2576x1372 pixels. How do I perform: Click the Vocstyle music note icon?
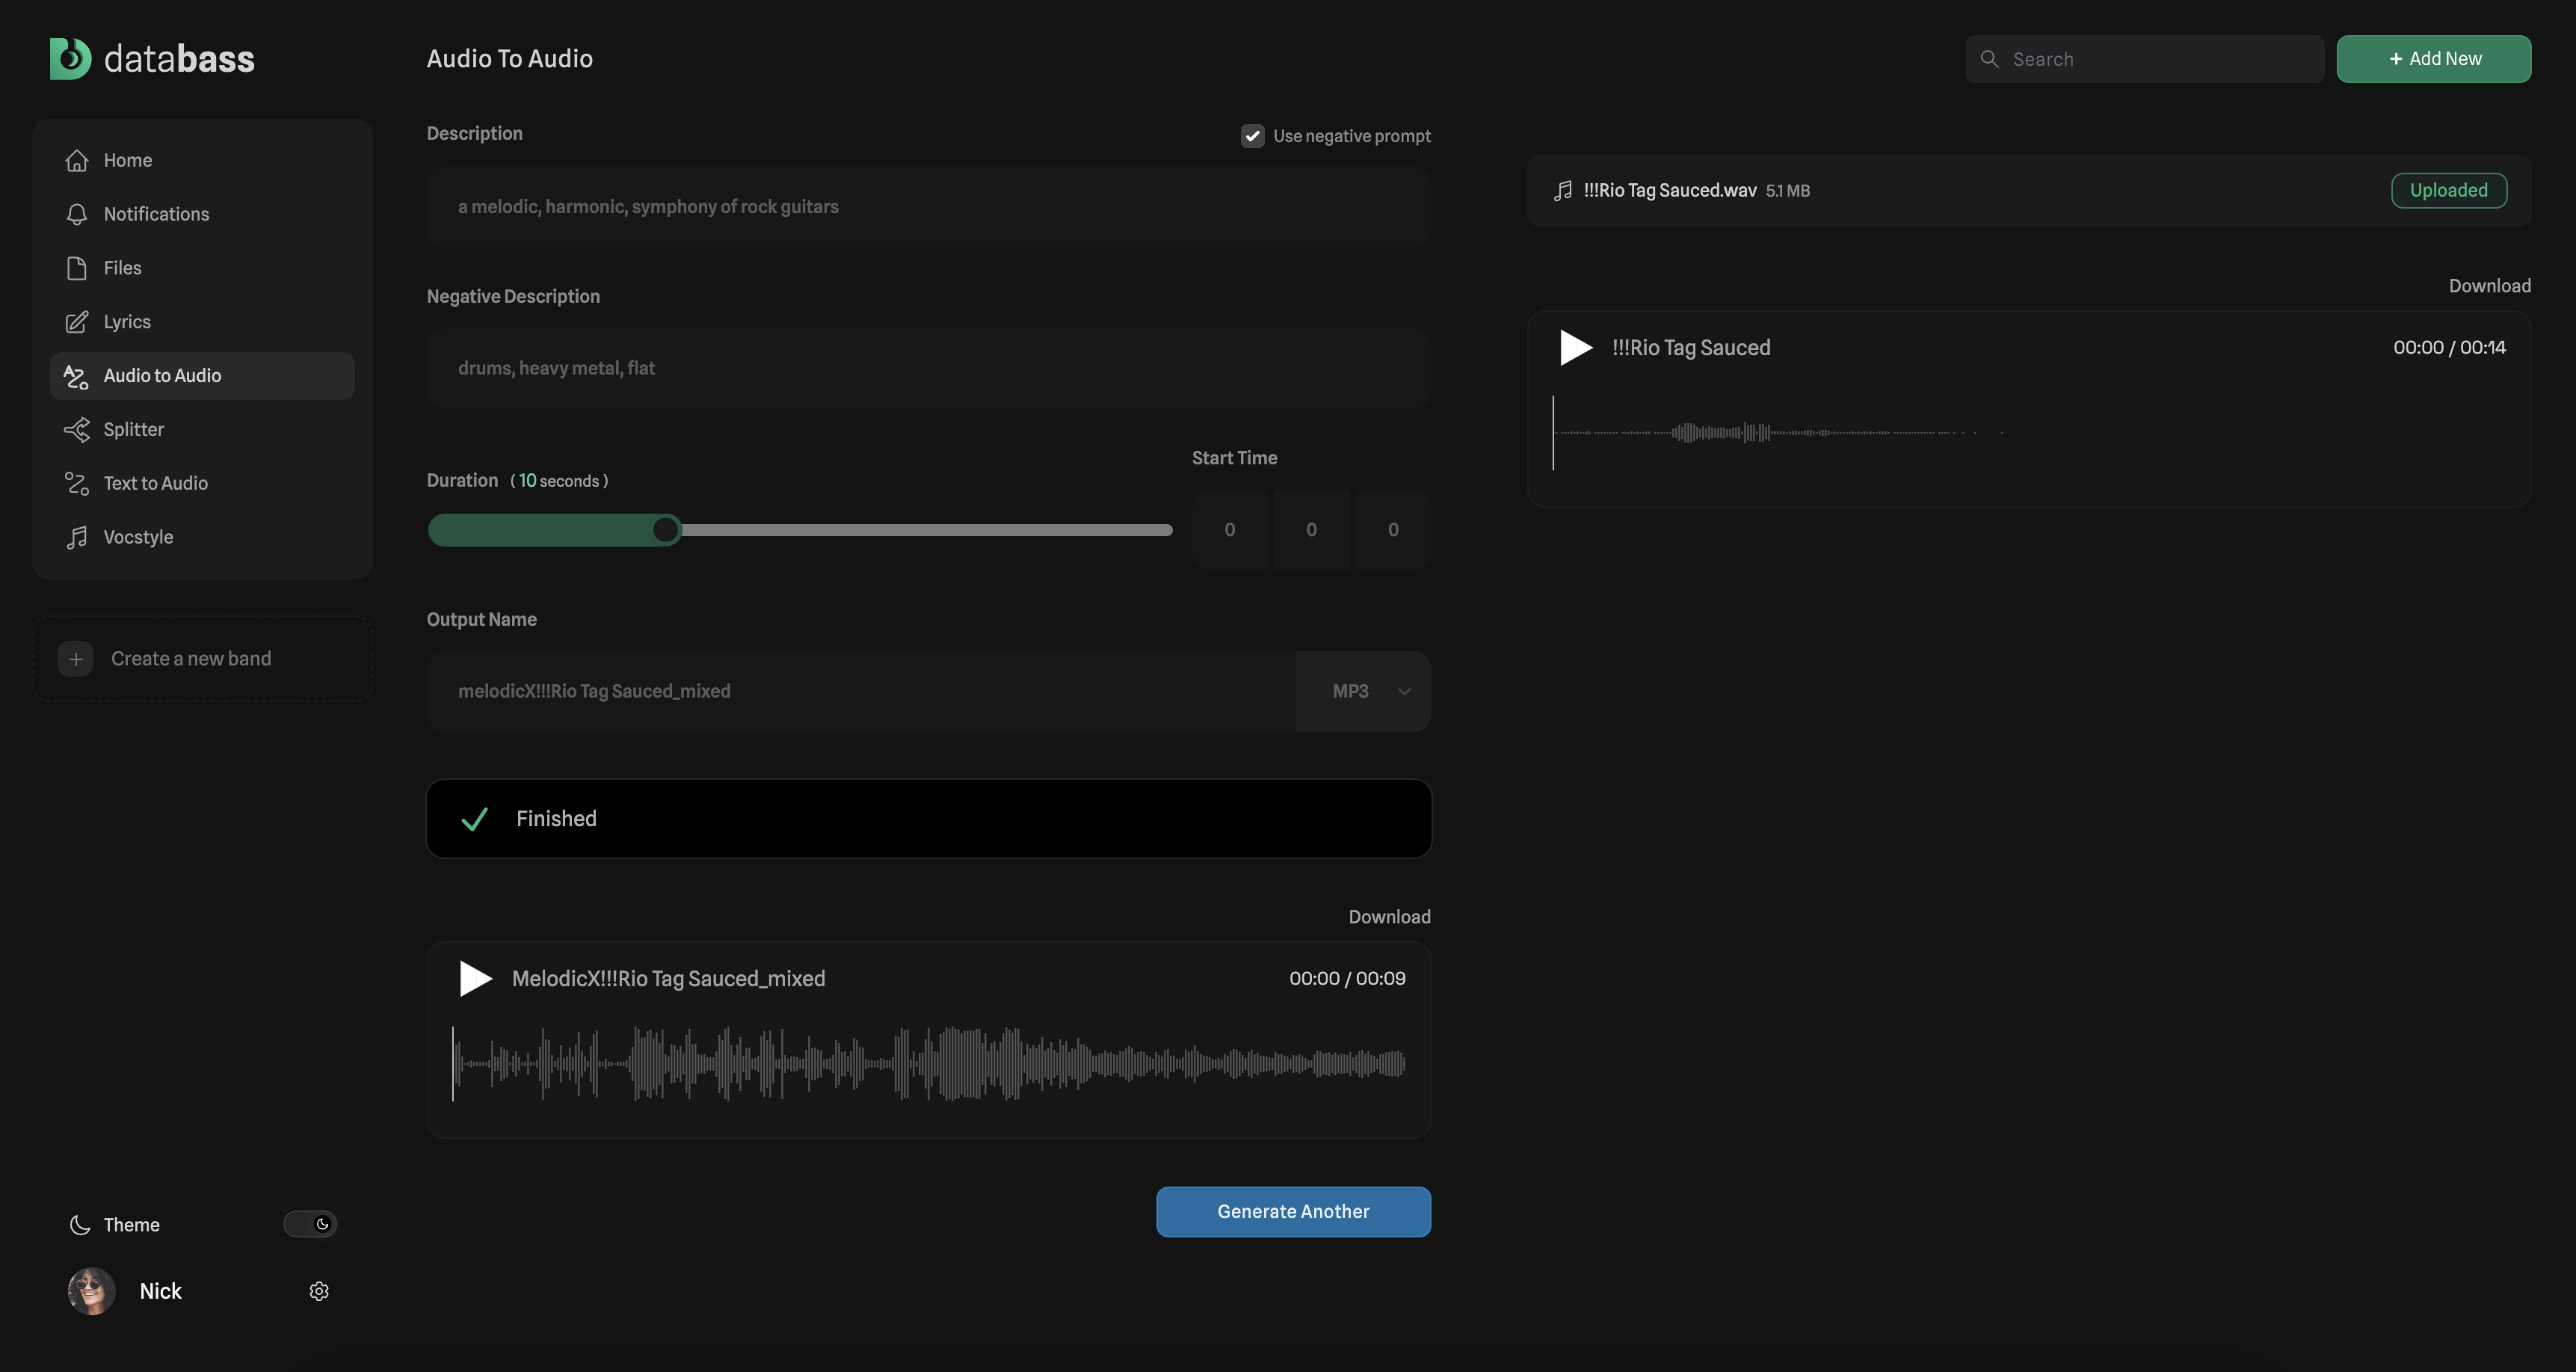[x=77, y=538]
